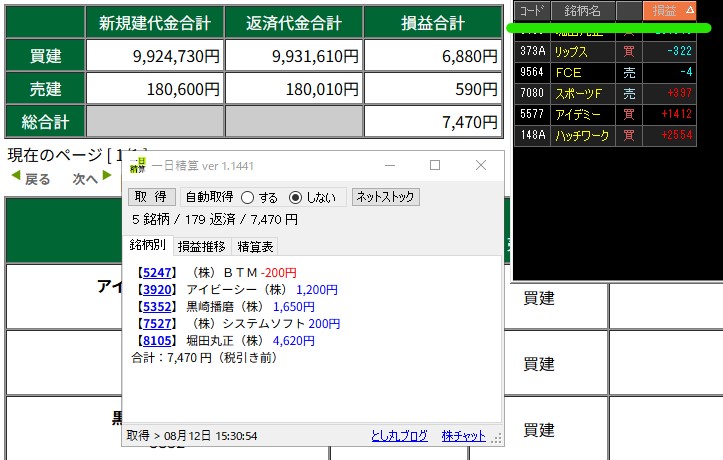Screen dimensions: 723x460
Task: Maximize the 一日精算 window
Action: click(x=435, y=165)
